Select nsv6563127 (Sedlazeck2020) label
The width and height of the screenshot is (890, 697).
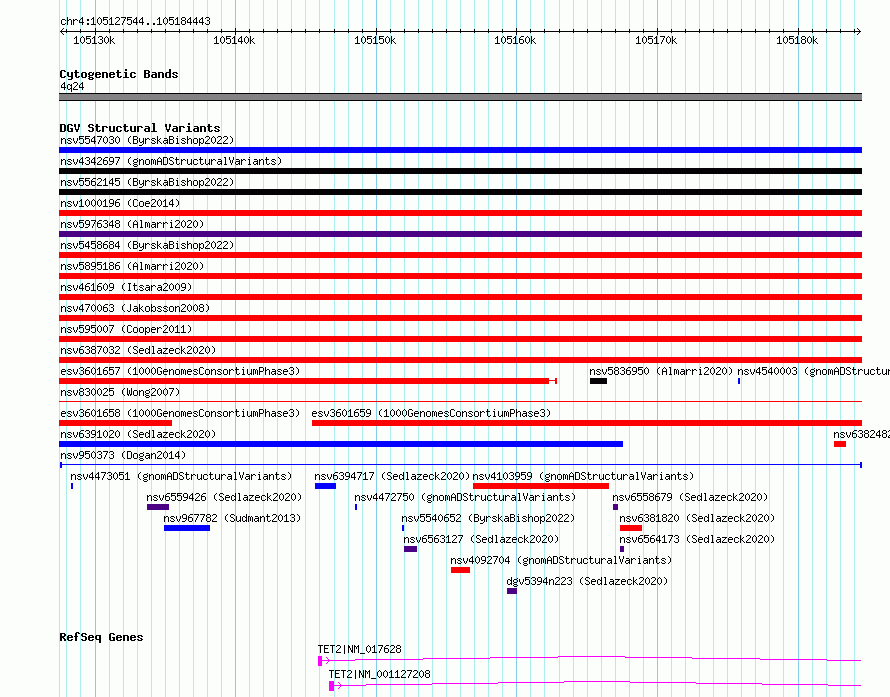pyautogui.click(x=481, y=539)
